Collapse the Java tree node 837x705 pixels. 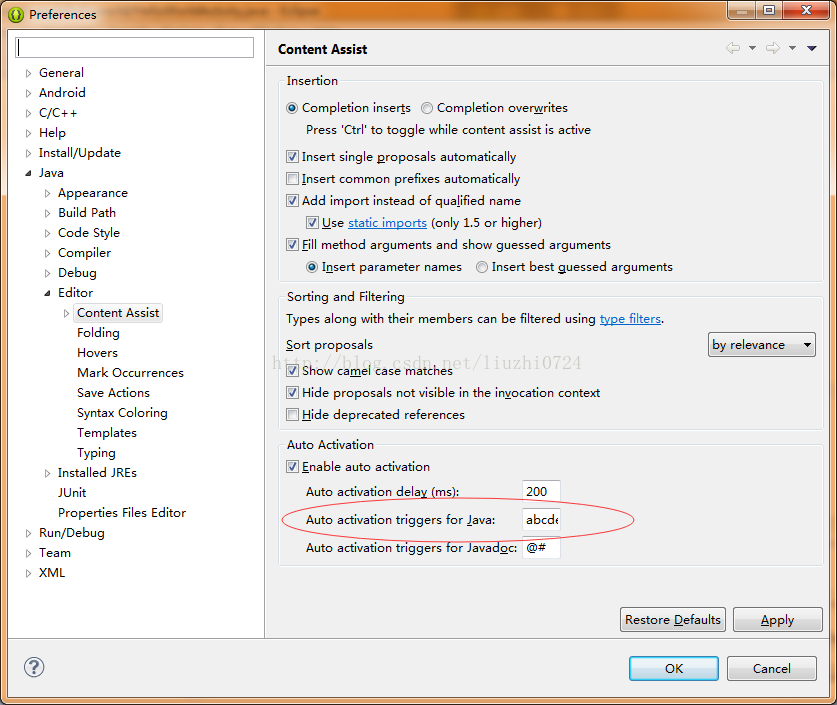pos(28,173)
